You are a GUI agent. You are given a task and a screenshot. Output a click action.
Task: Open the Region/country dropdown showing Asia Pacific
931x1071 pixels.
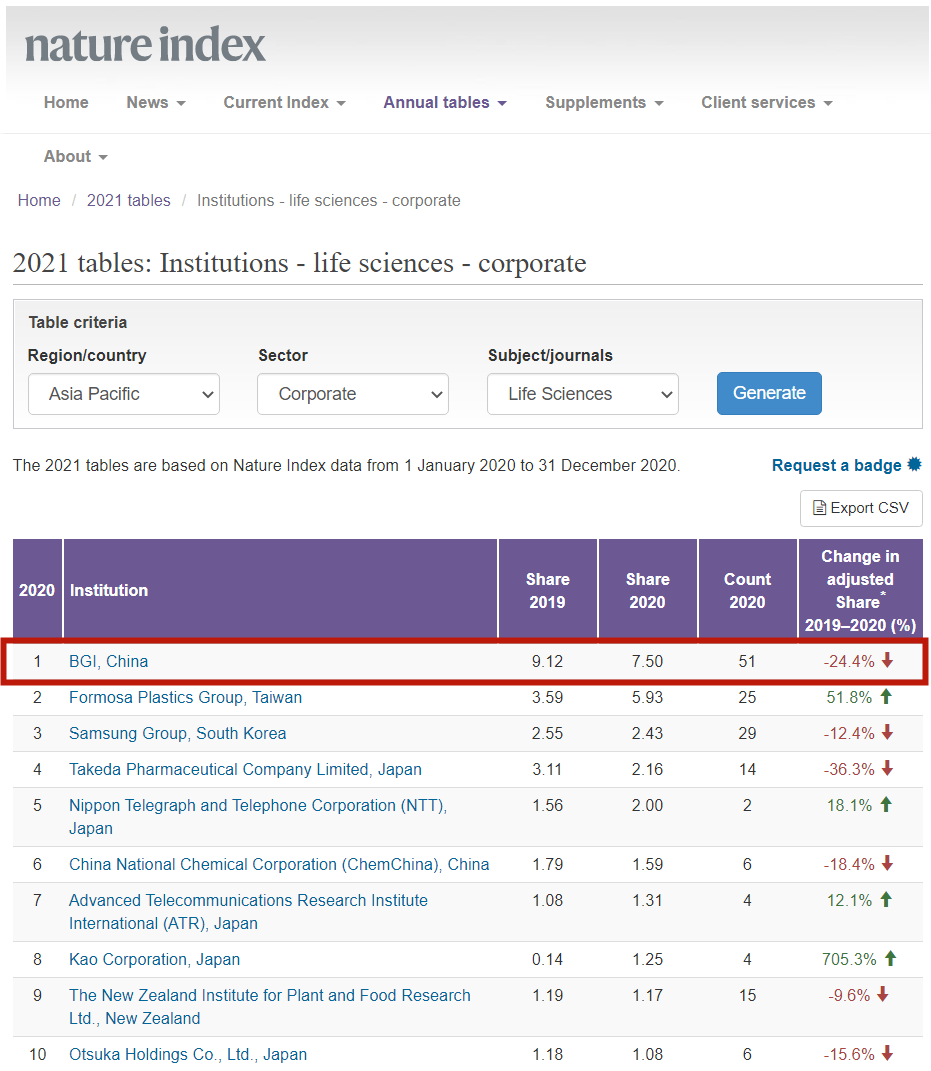[x=124, y=394]
